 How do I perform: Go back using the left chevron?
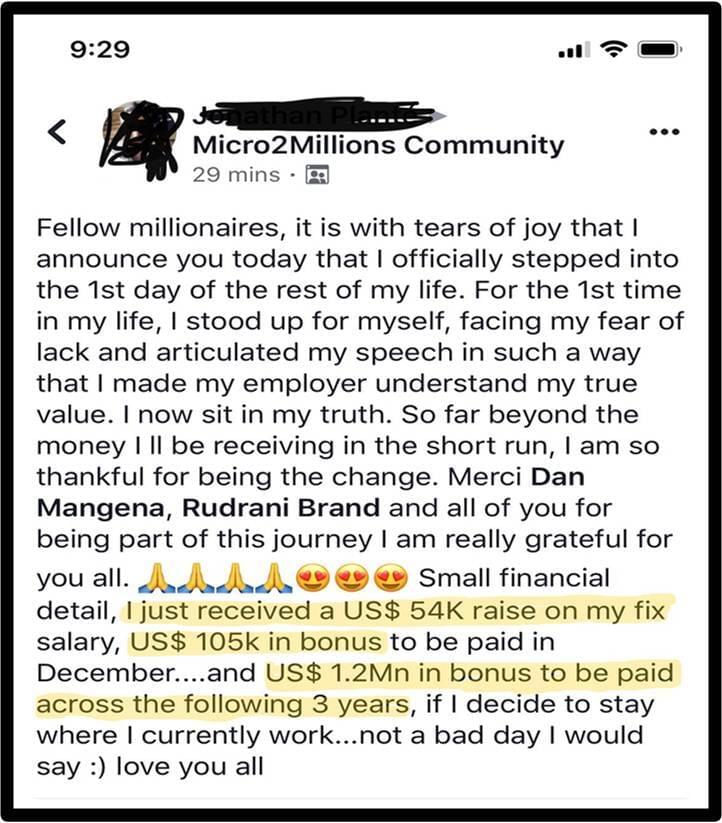click(x=59, y=132)
